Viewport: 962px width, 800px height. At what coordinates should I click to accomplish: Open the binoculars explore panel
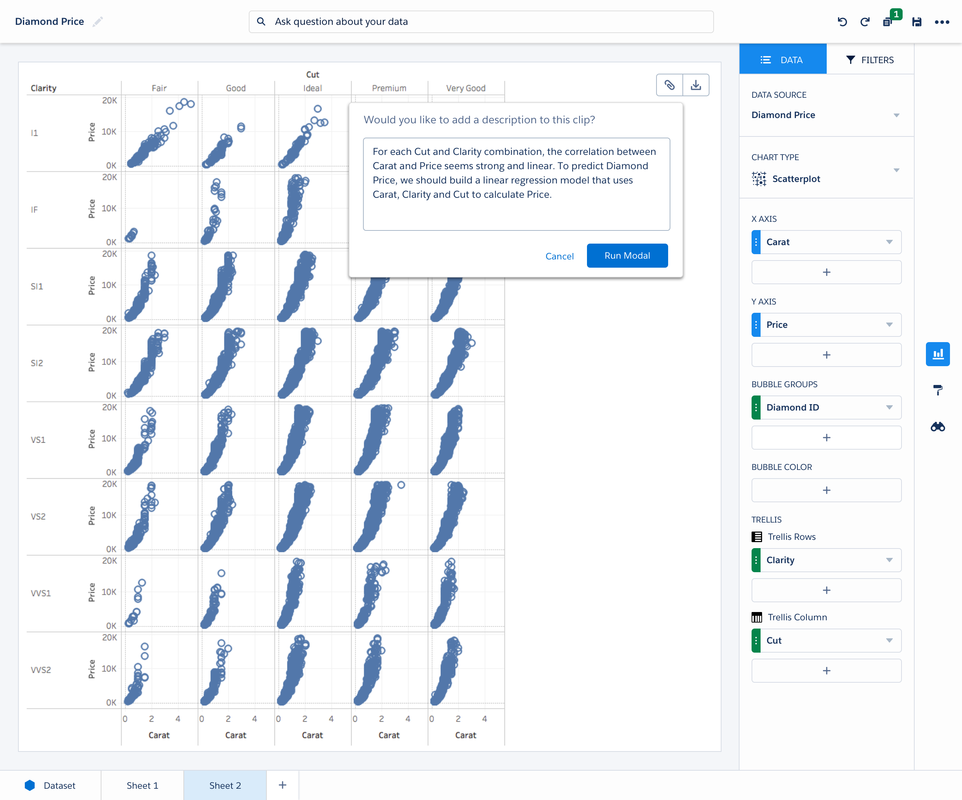(937, 427)
